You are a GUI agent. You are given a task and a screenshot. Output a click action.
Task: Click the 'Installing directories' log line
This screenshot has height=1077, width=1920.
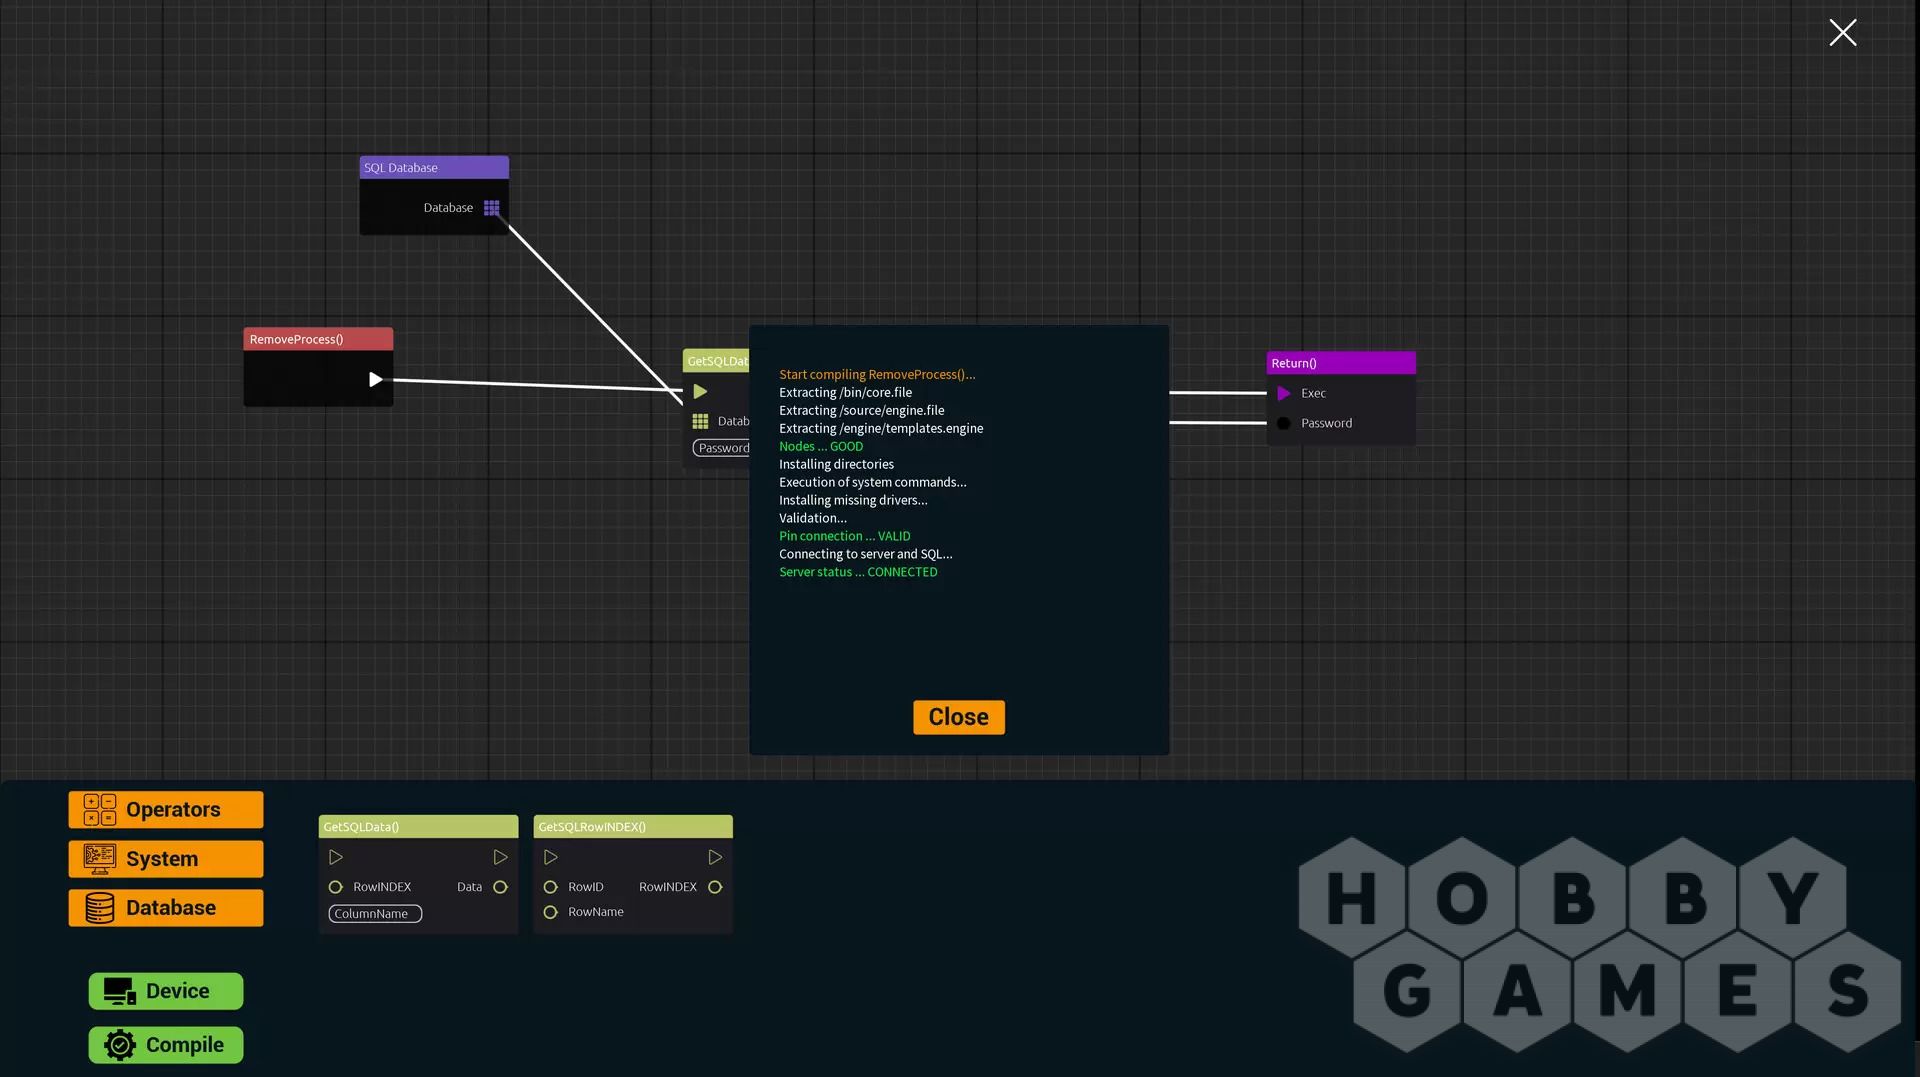point(836,465)
